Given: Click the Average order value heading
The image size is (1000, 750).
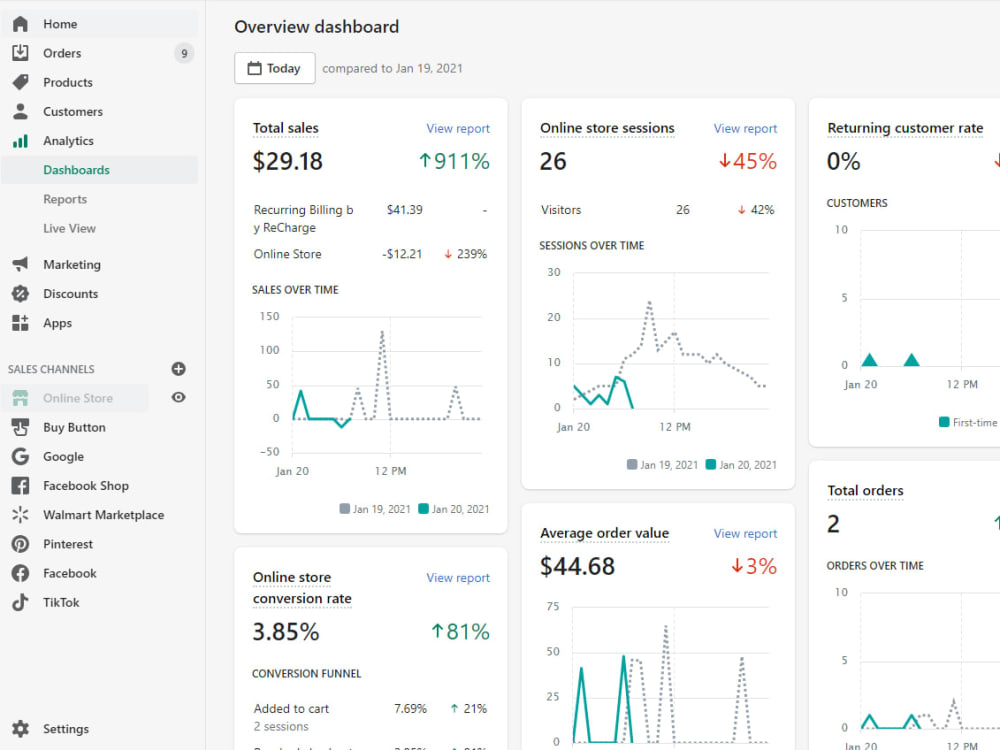Looking at the screenshot, I should pos(605,533).
